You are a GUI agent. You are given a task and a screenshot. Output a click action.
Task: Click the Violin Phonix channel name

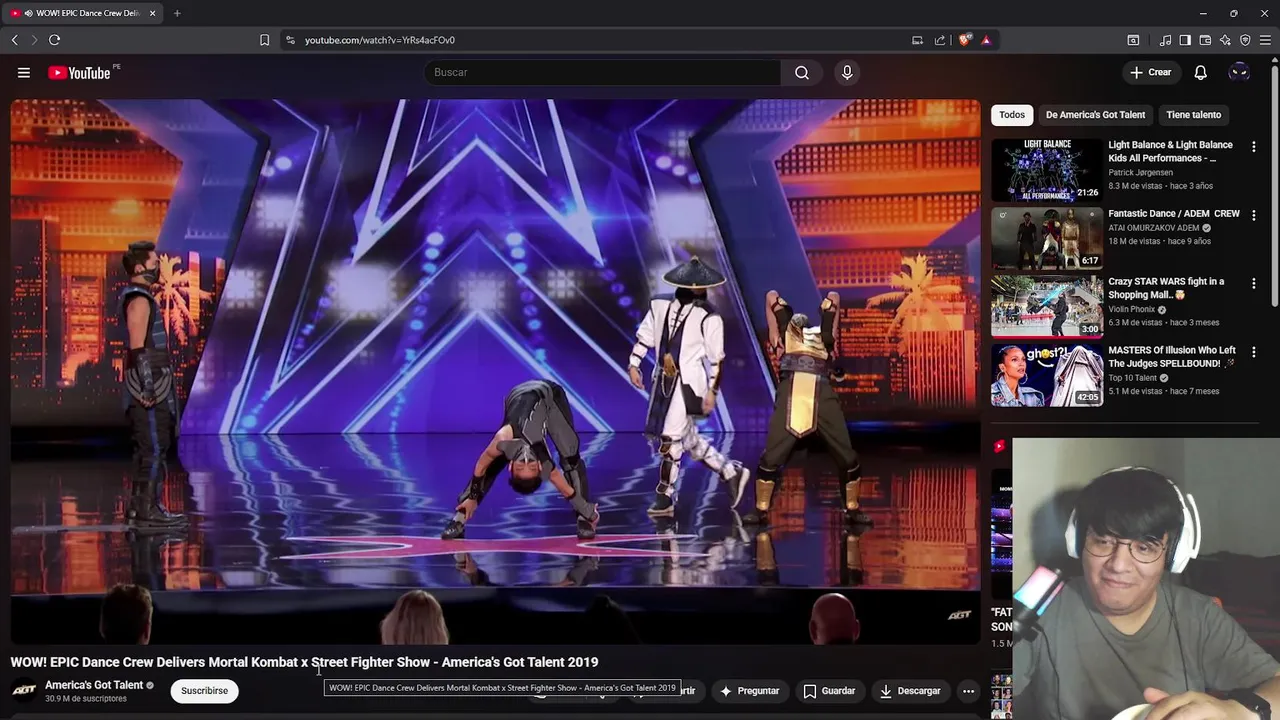point(1131,309)
